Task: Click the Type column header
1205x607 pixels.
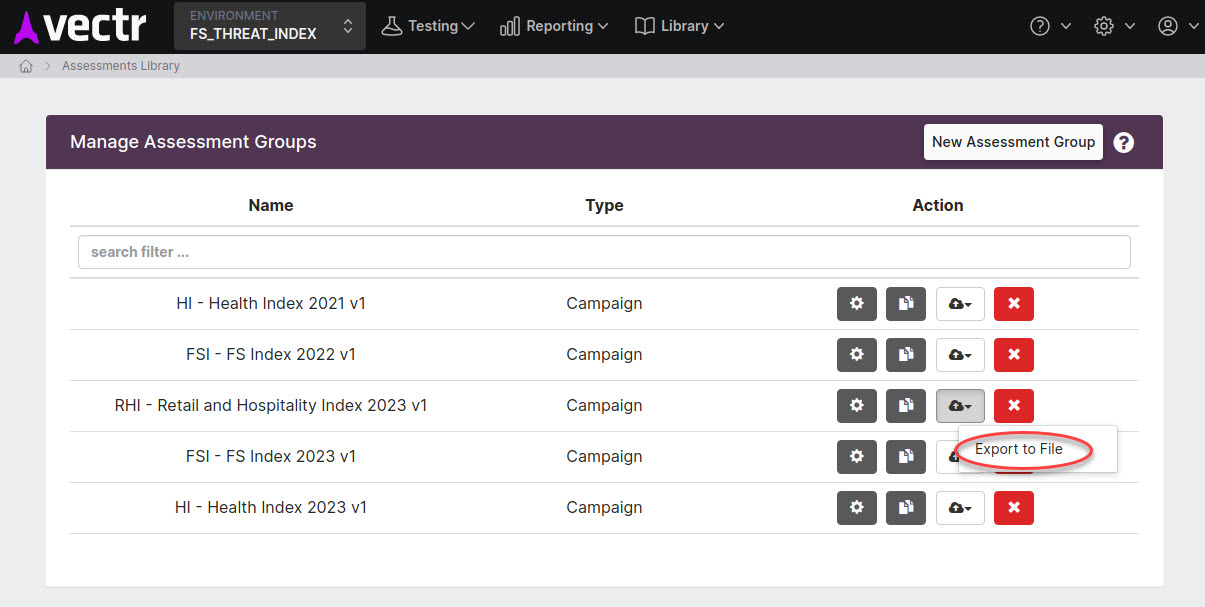Action: (604, 205)
